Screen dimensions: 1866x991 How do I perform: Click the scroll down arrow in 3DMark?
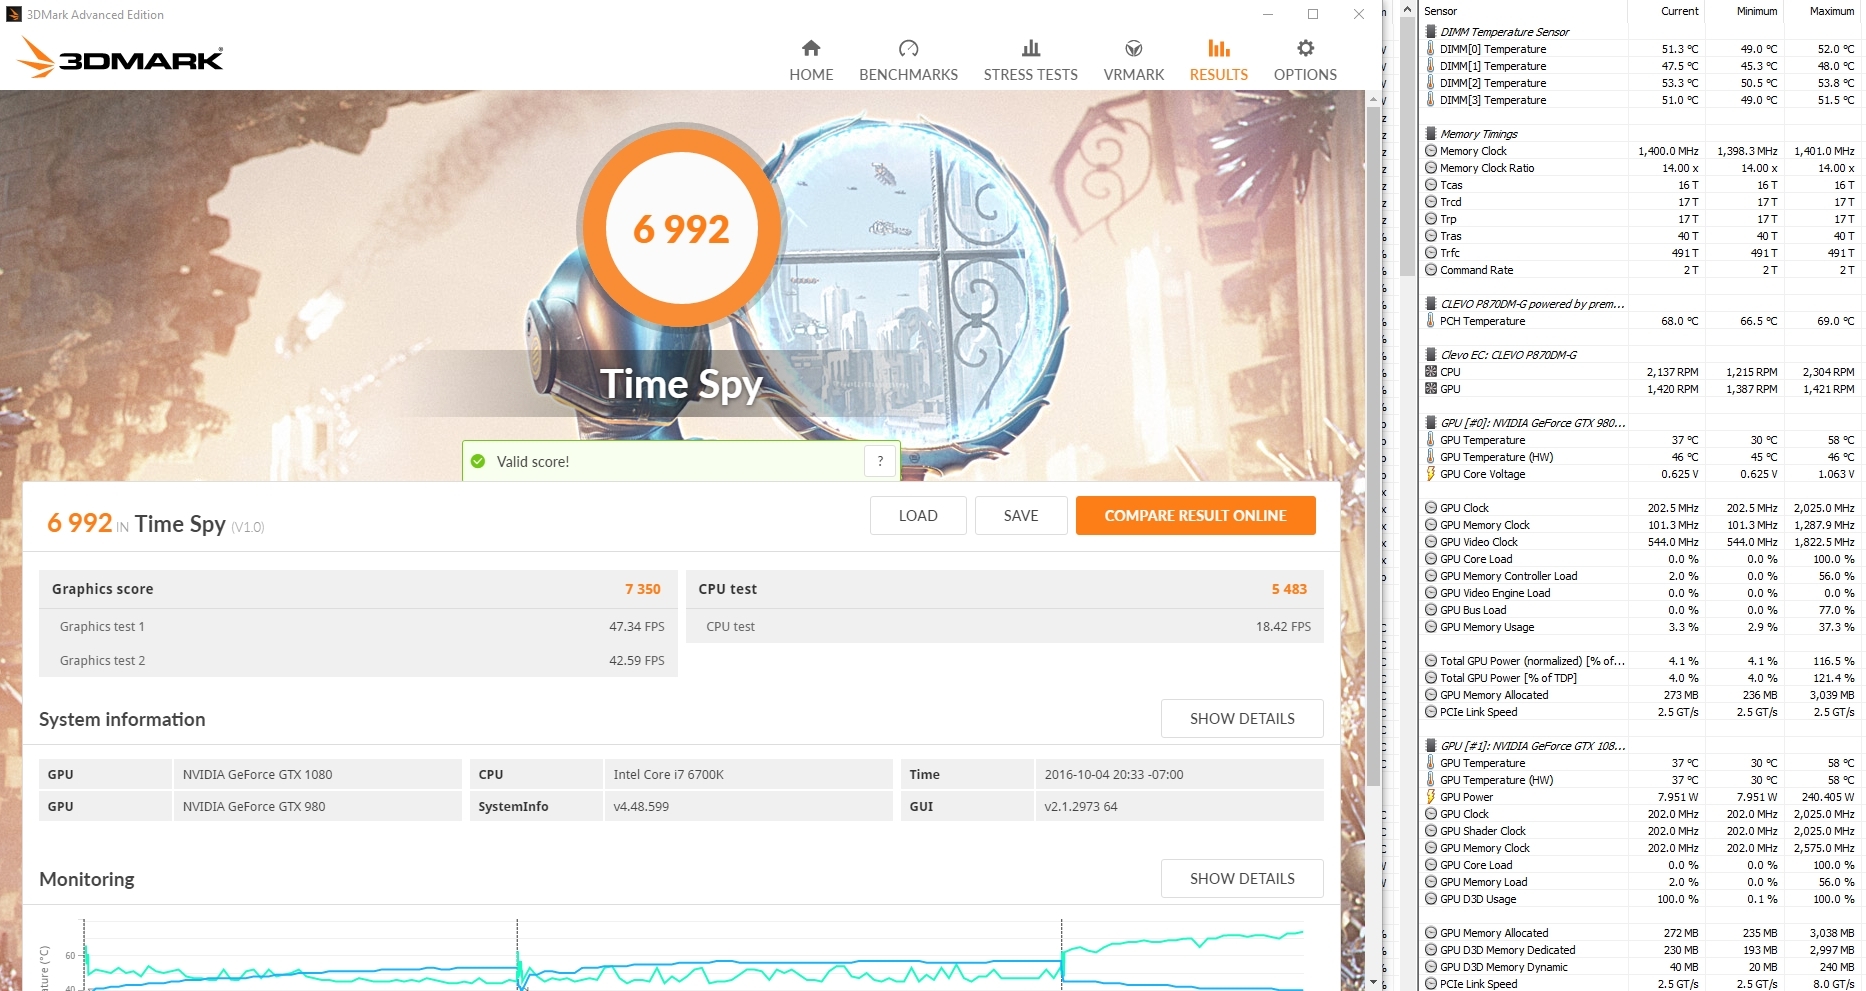point(1373,982)
